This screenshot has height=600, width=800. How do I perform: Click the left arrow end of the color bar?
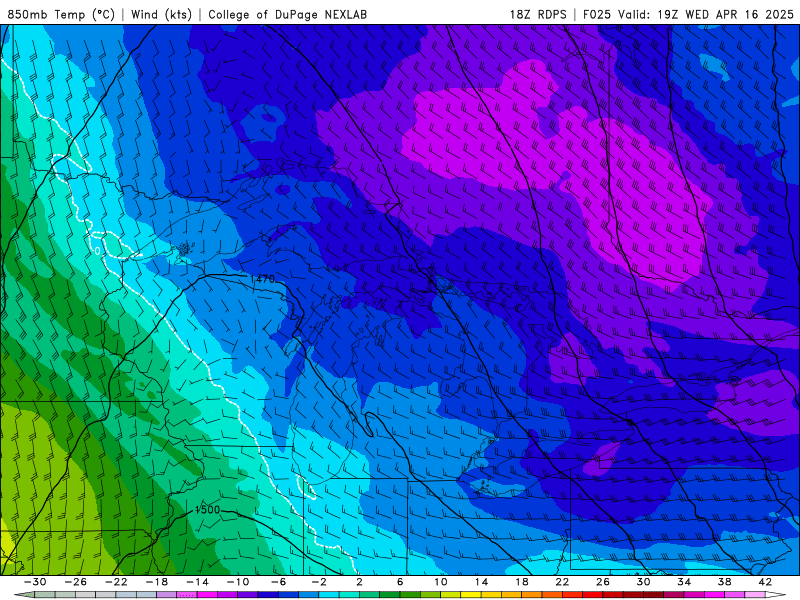tap(23, 595)
